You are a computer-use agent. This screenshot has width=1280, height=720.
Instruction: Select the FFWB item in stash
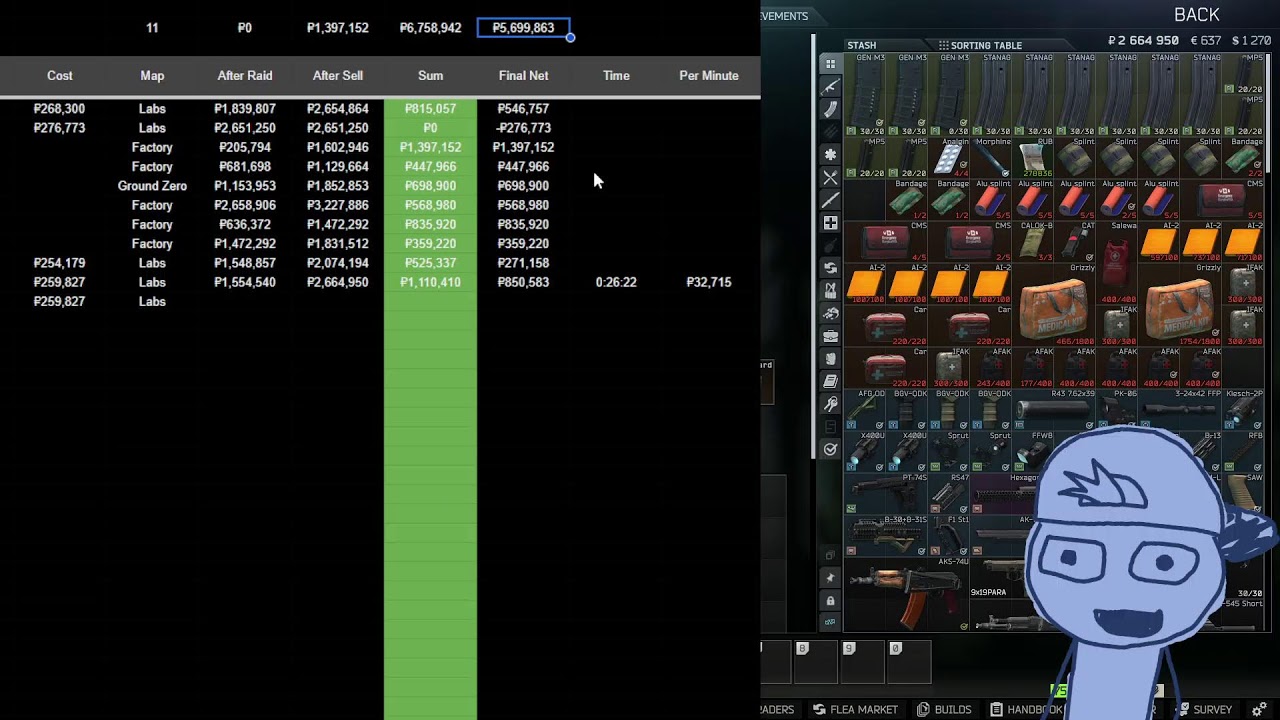pos(1033,452)
